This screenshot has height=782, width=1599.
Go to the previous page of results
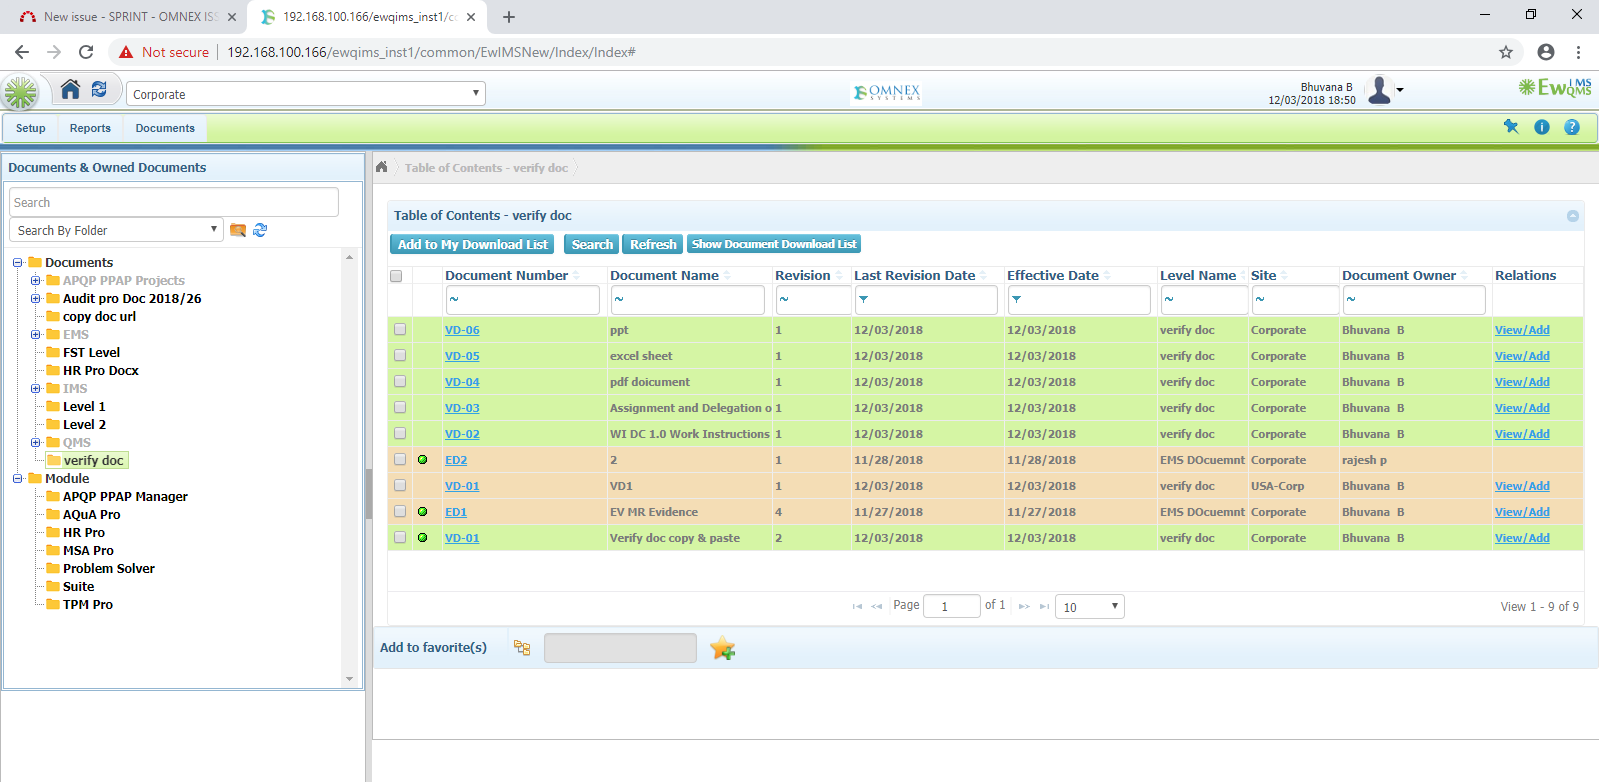pyautogui.click(x=877, y=606)
